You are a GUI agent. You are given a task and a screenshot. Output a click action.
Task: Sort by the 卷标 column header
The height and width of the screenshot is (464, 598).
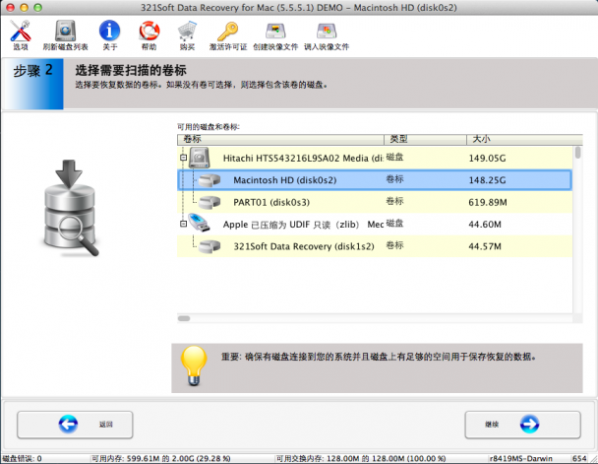click(x=280, y=140)
